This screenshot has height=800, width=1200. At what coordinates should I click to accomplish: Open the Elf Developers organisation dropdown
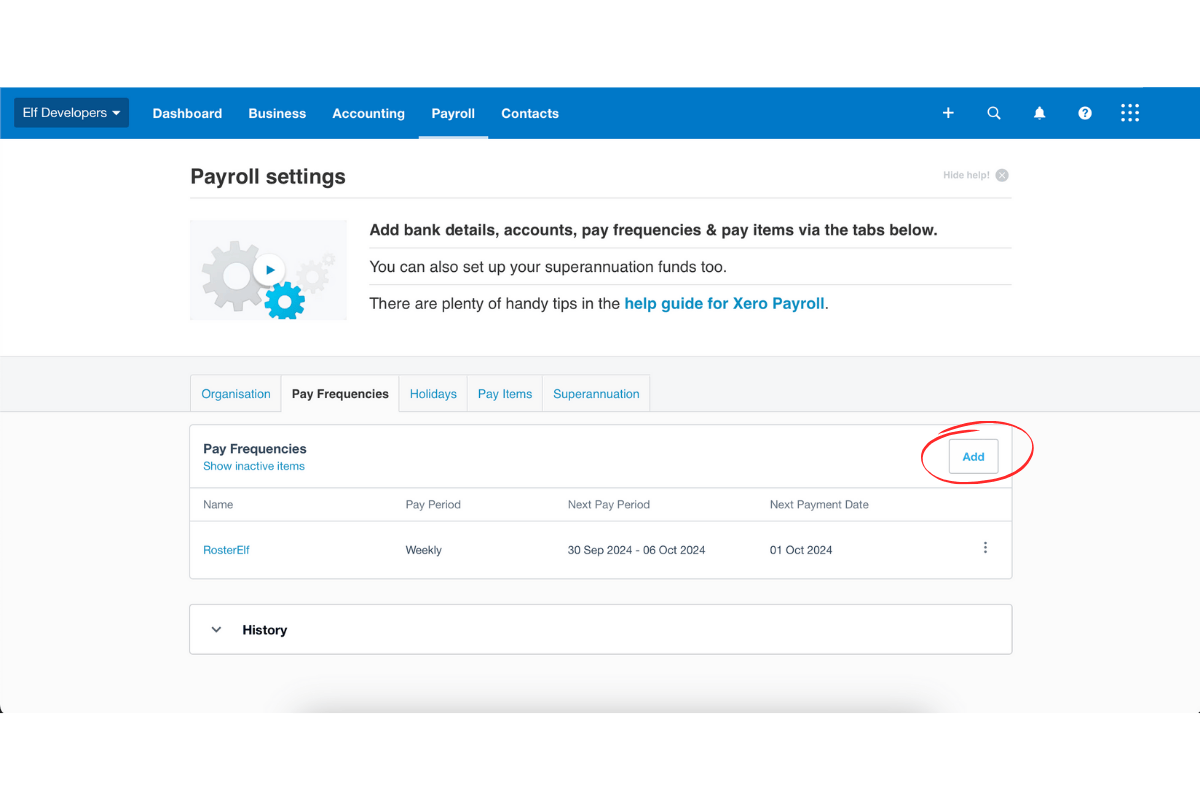click(71, 112)
